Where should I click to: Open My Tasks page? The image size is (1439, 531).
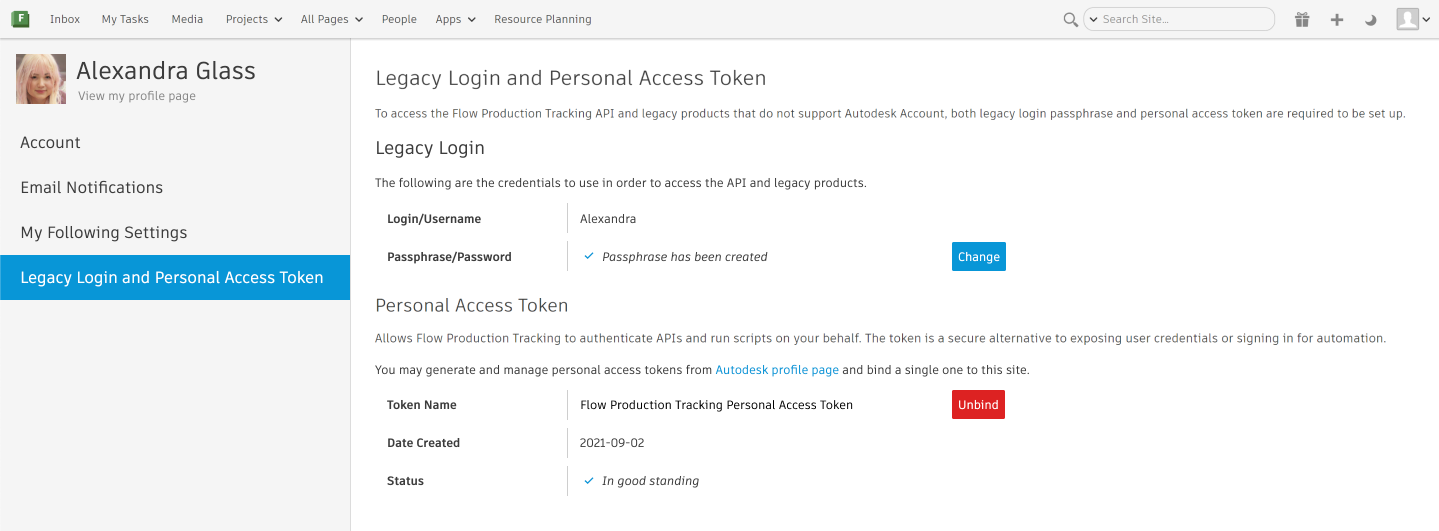pyautogui.click(x=125, y=19)
